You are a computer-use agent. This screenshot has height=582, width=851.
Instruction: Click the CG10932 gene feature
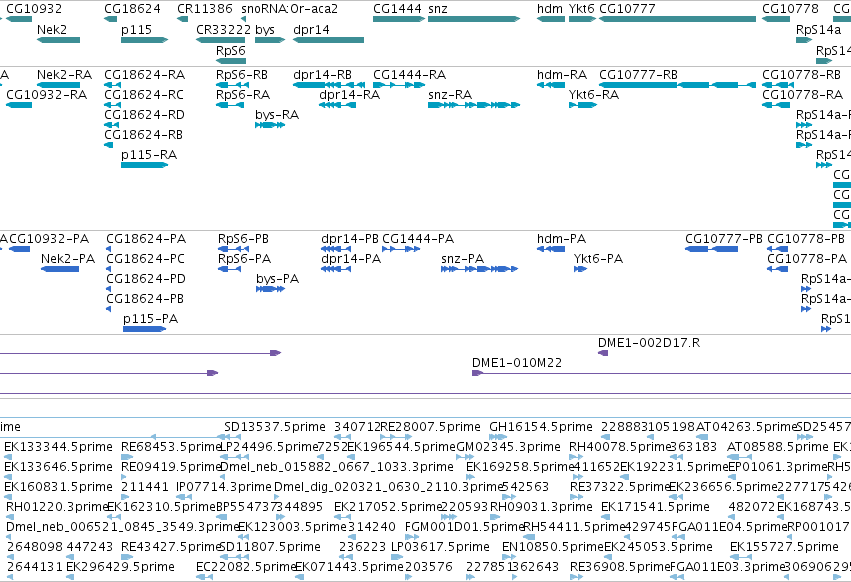tap(19, 19)
